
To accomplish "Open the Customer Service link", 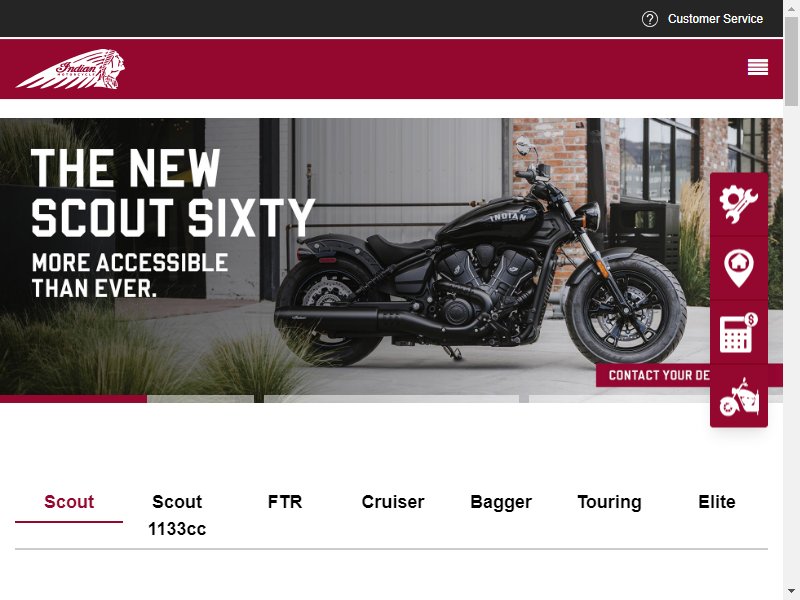I will (x=715, y=19).
